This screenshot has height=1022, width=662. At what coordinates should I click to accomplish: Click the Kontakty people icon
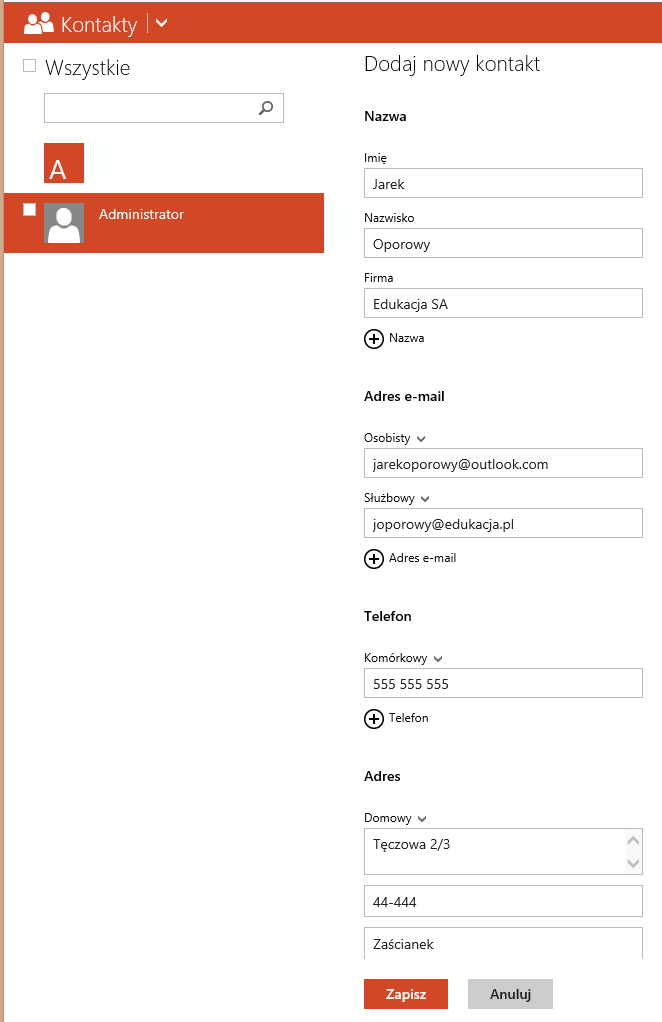pyautogui.click(x=38, y=23)
